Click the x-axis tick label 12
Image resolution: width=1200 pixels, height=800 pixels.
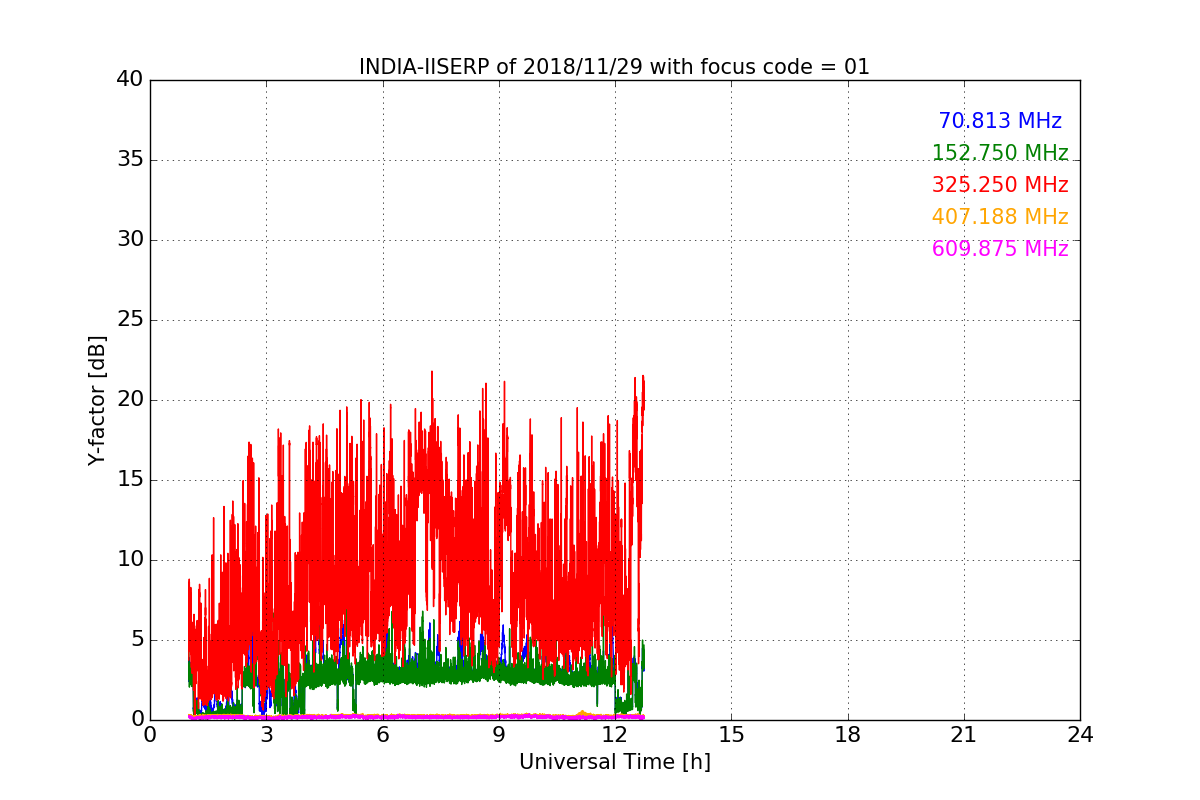point(615,734)
